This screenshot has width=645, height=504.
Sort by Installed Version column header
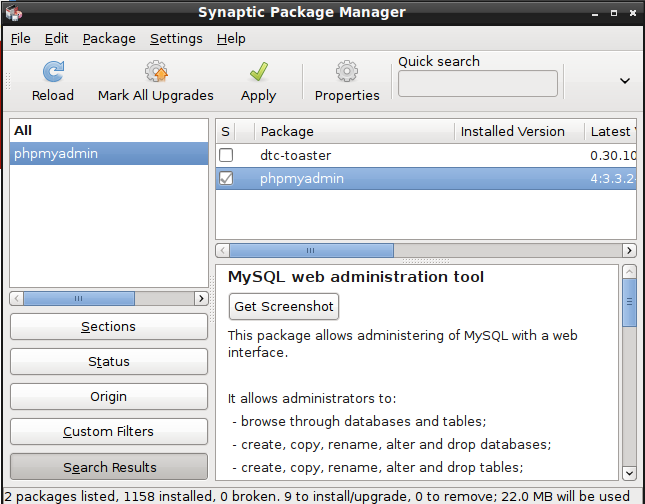(x=520, y=132)
